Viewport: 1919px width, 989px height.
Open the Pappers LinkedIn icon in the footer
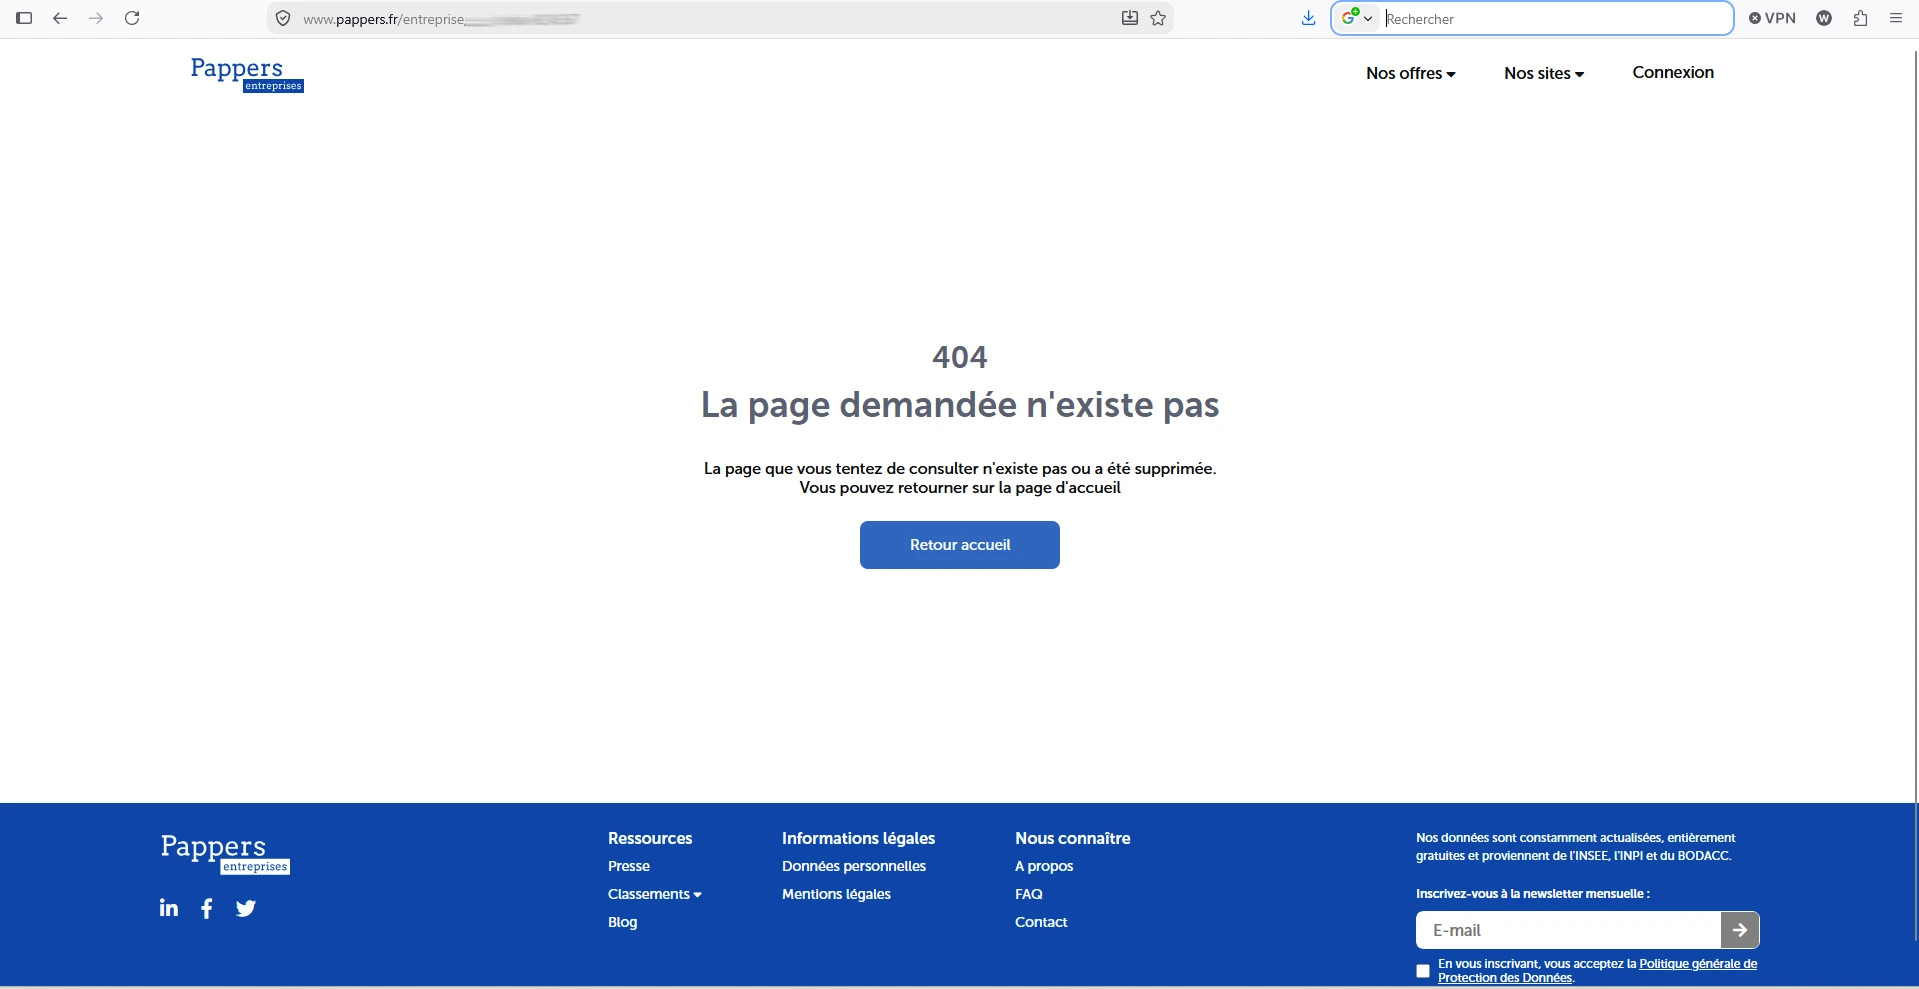[x=169, y=907]
